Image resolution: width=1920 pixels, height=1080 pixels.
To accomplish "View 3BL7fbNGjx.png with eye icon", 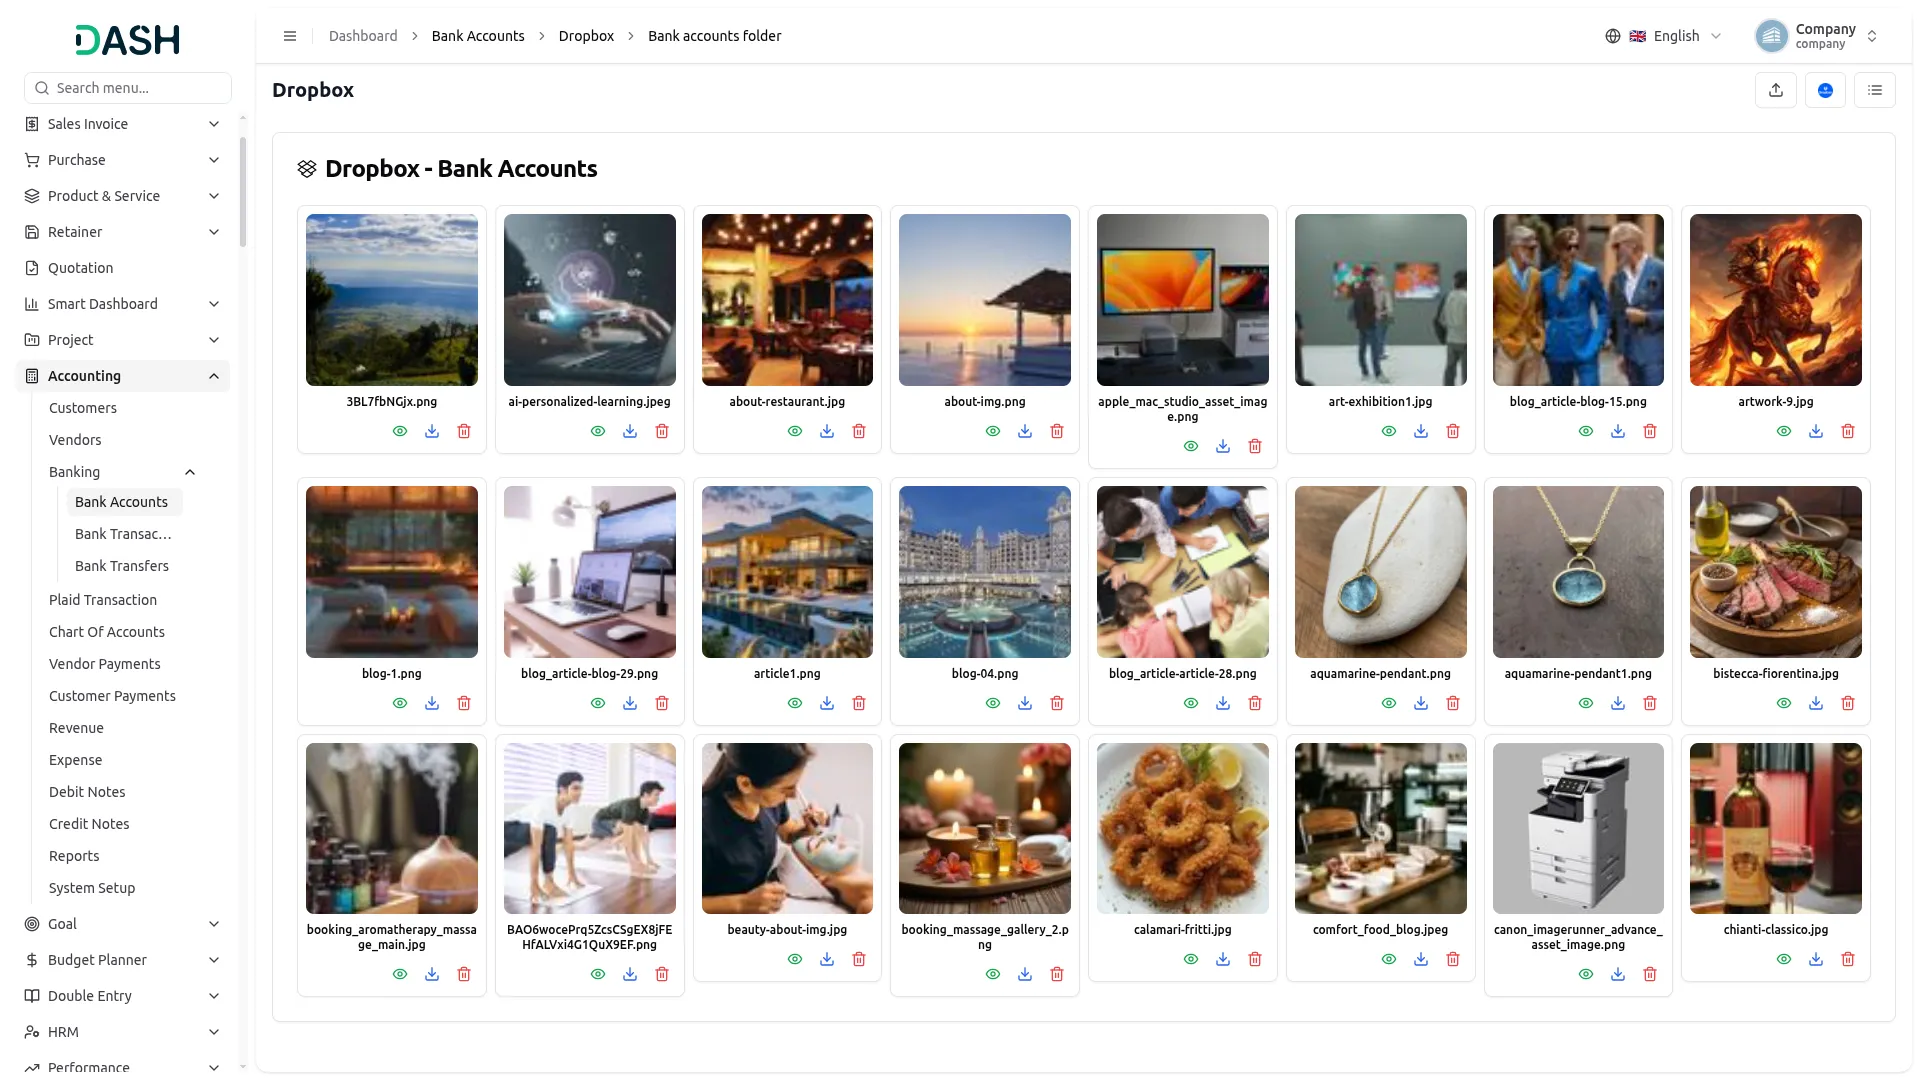I will click(x=400, y=431).
